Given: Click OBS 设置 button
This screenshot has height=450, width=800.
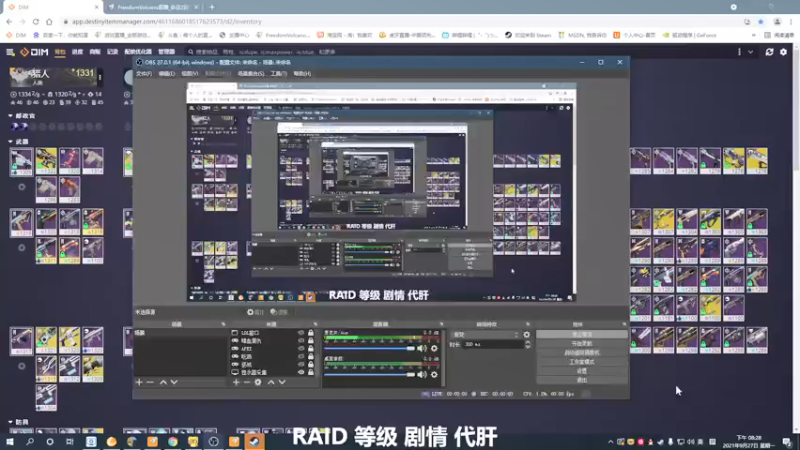Looking at the screenshot, I should click(x=582, y=371).
